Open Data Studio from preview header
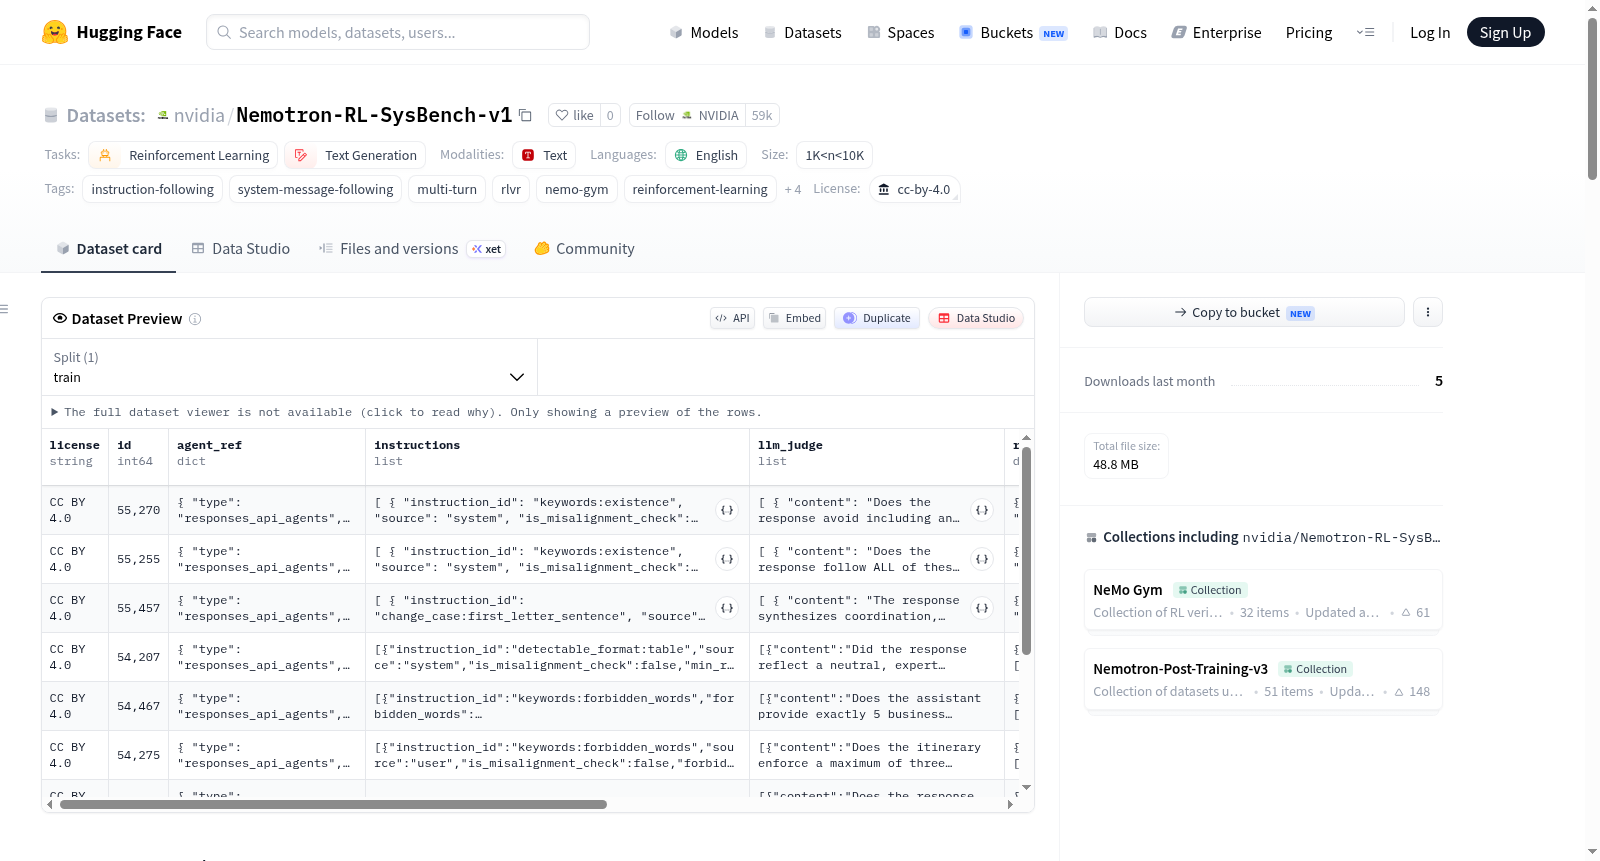Image resolution: width=1600 pixels, height=861 pixels. (976, 318)
